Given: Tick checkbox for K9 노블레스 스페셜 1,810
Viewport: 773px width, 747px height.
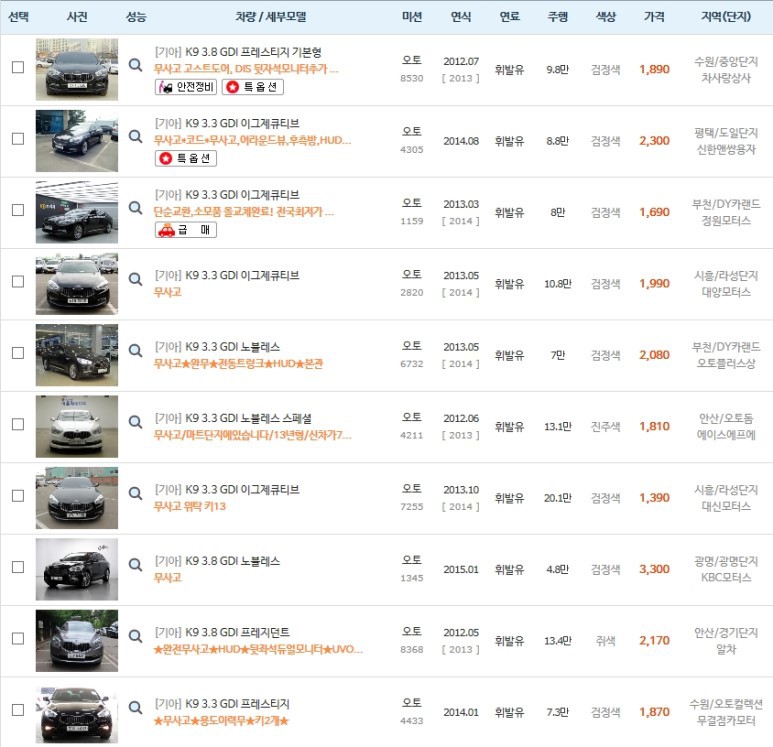Looking at the screenshot, I should 18,425.
